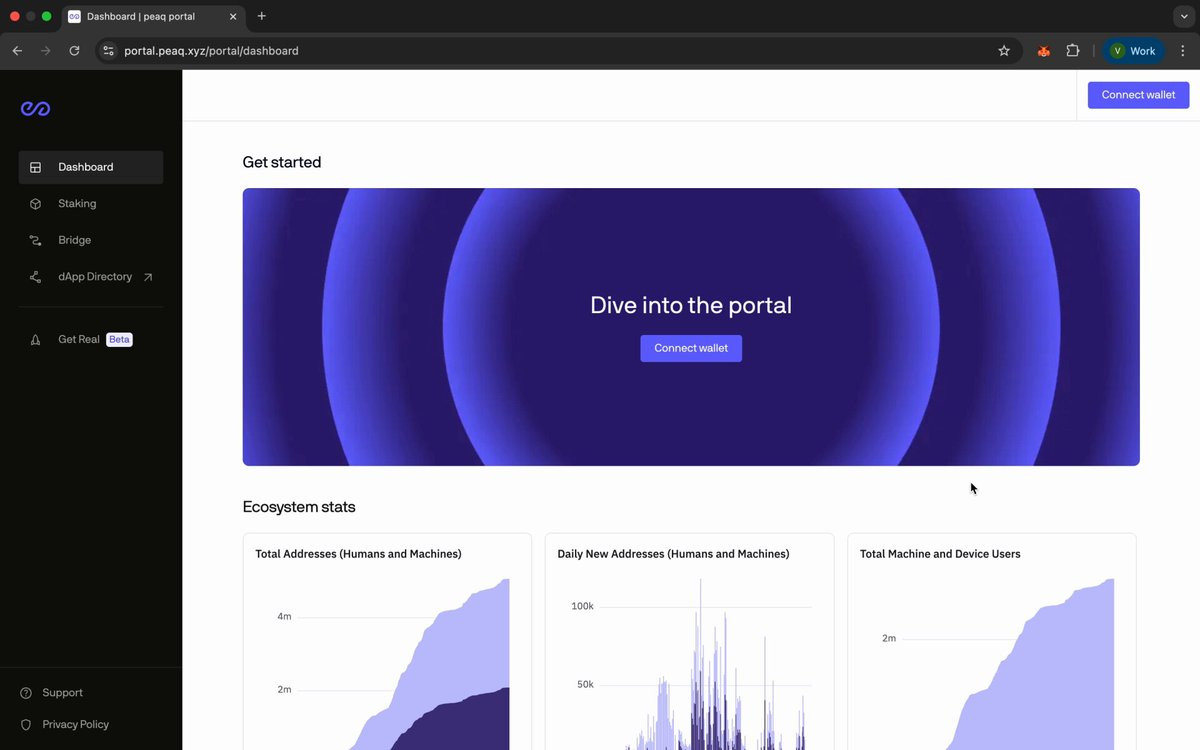Open the Support link
1200x750 pixels.
tap(62, 692)
